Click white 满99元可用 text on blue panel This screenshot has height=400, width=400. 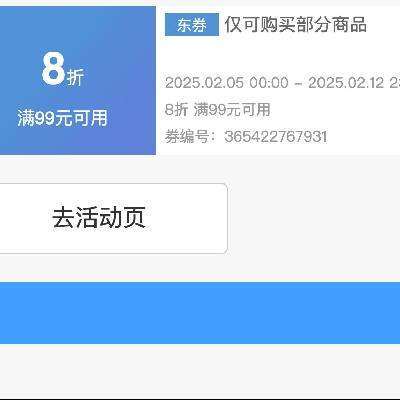(x=63, y=118)
